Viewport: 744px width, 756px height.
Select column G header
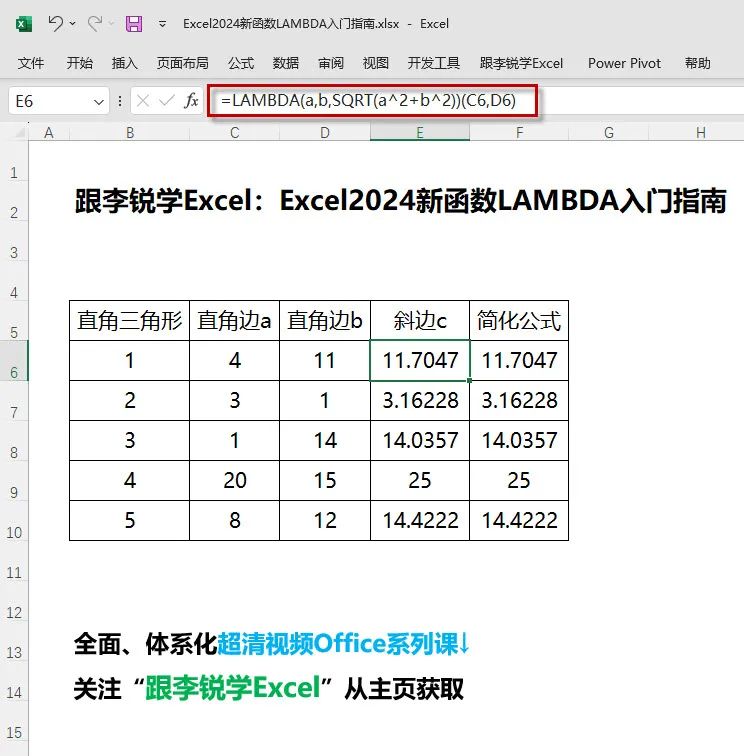pyautogui.click(x=609, y=133)
